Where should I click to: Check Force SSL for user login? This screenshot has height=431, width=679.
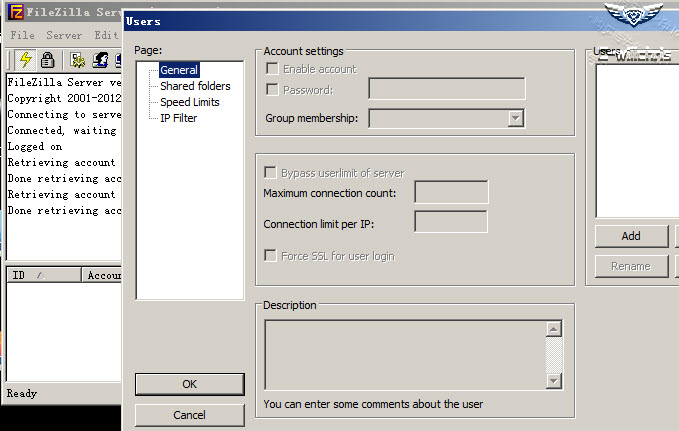pos(270,256)
